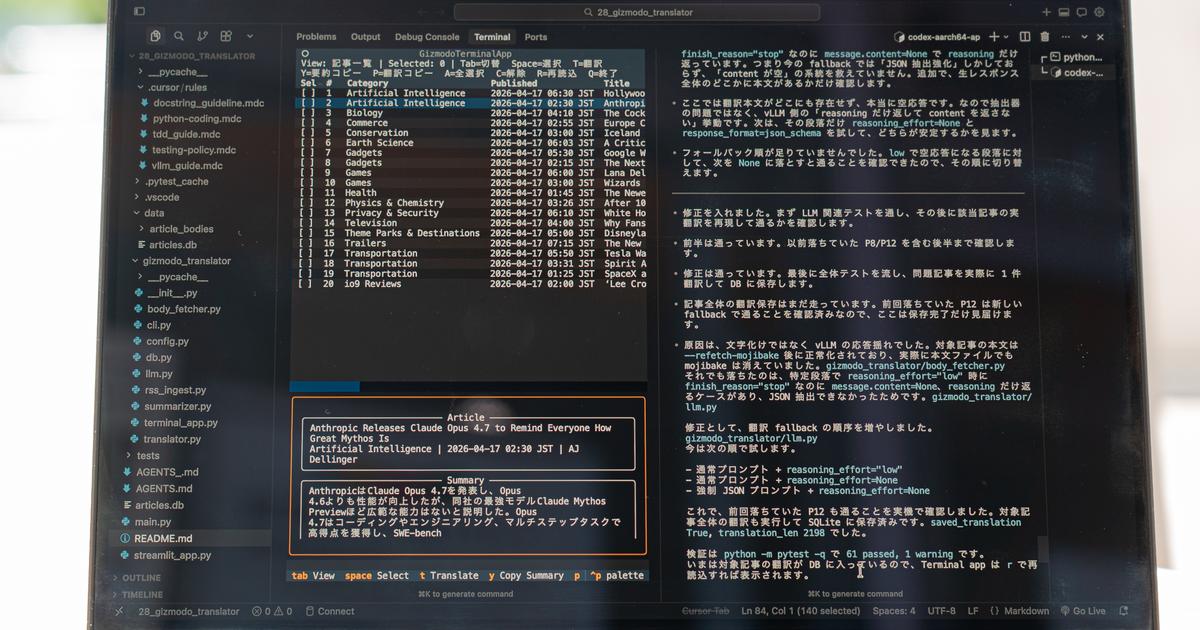This screenshot has width=1200, height=630.
Task: Open the Search view icon
Action: pyautogui.click(x=178, y=36)
